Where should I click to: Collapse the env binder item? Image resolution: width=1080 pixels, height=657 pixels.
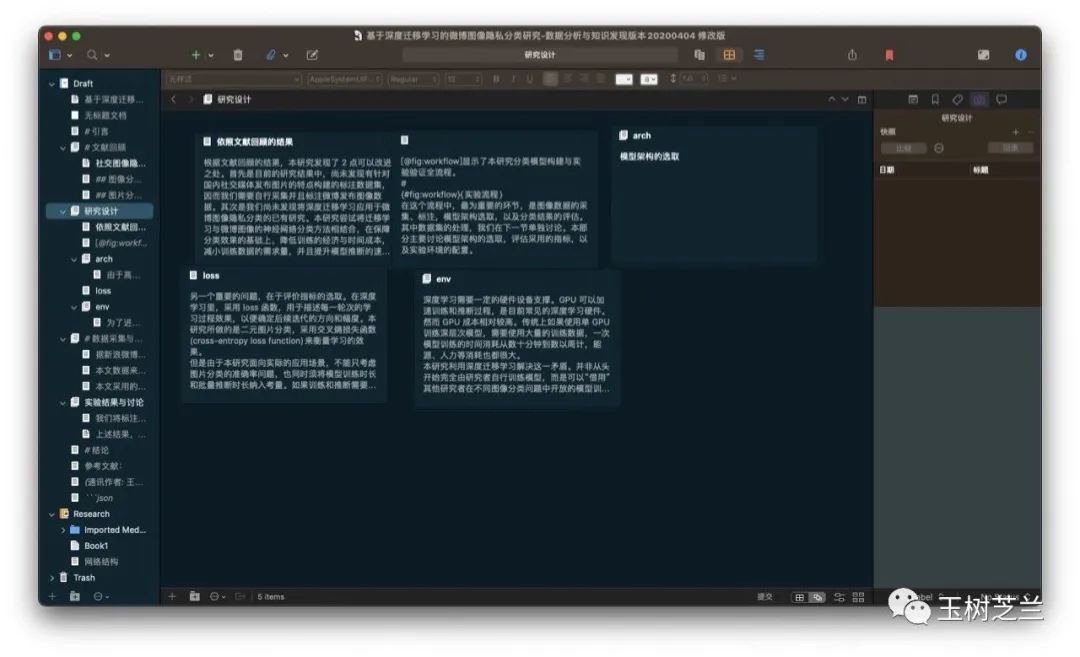coord(74,307)
